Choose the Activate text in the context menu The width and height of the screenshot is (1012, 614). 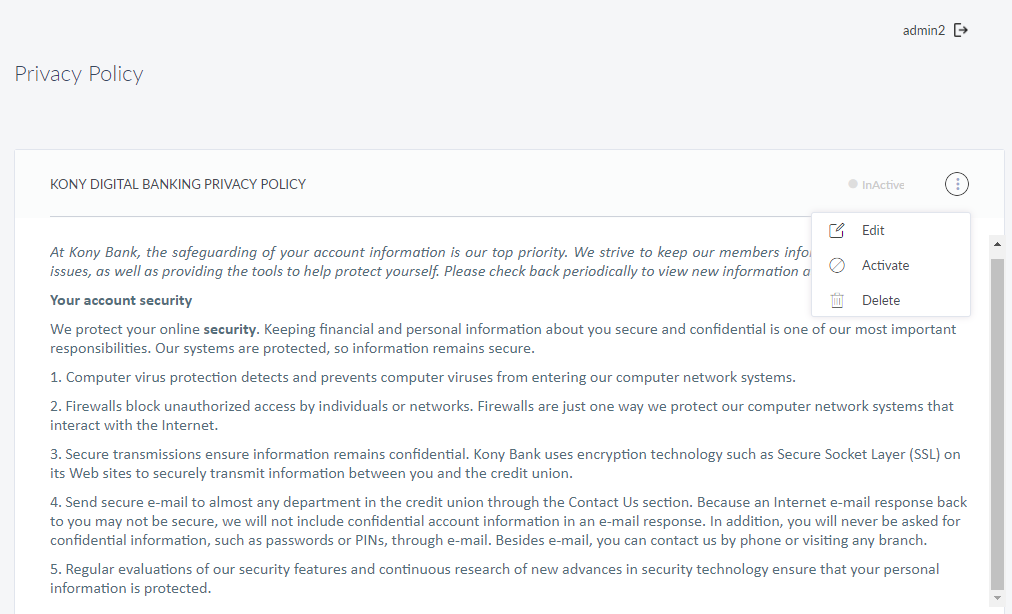pos(885,265)
